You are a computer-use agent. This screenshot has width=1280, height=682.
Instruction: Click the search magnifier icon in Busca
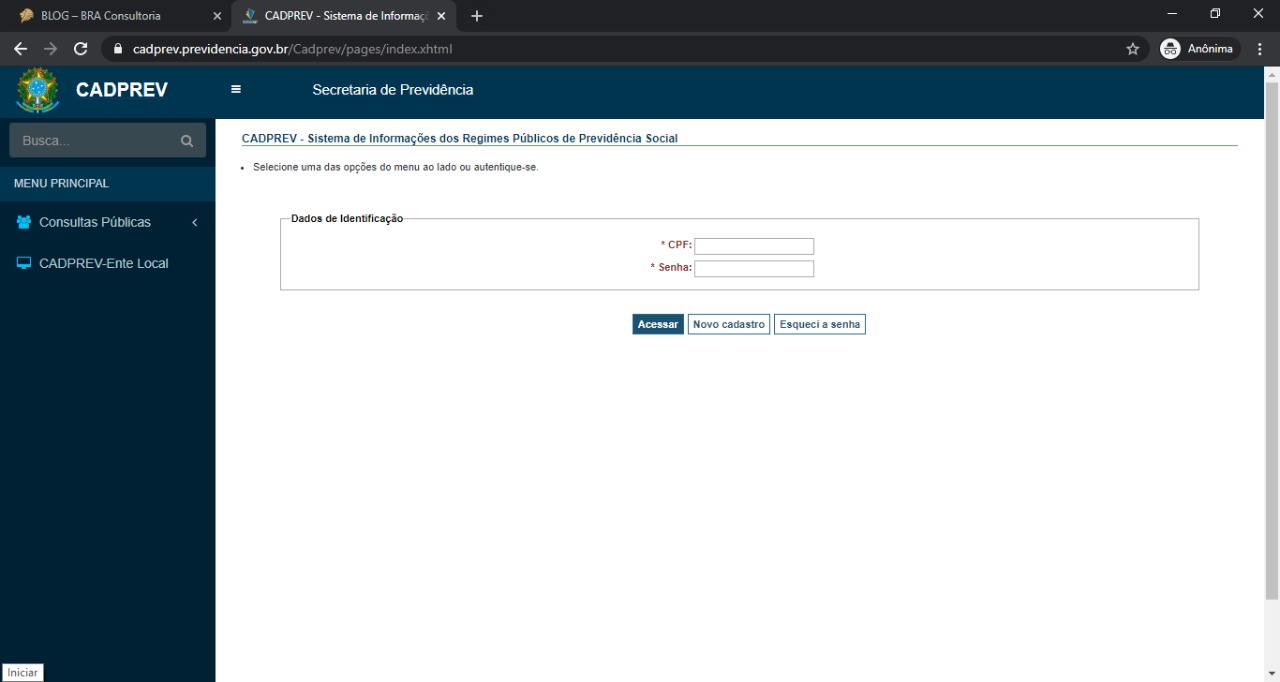click(186, 141)
